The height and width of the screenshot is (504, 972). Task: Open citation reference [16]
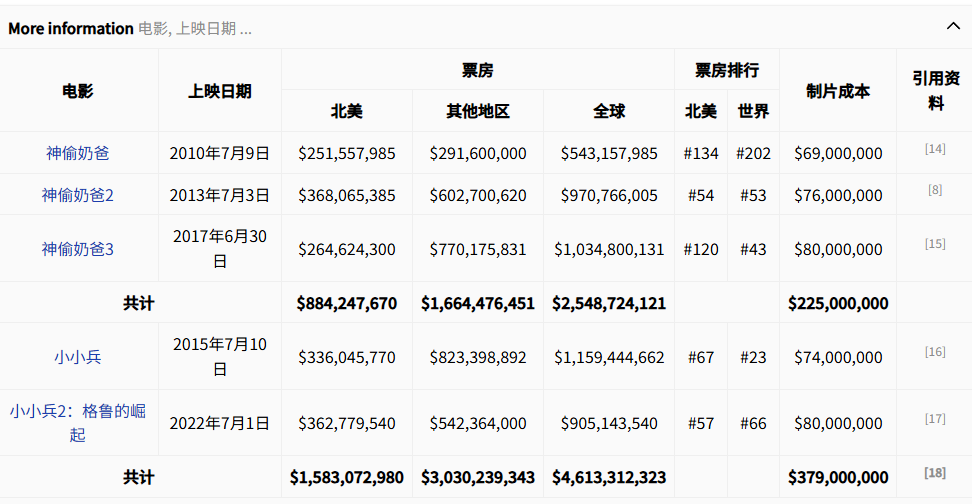pos(935,352)
